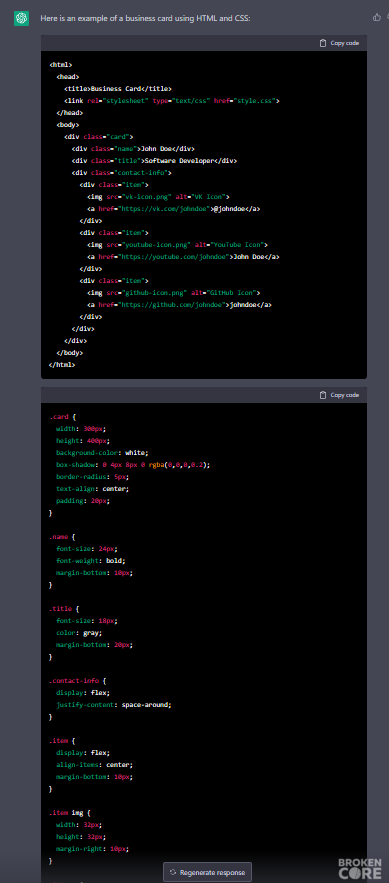Click the intro text about business card
Image resolution: width=389 pixels, height=883 pixels.
(x=145, y=19)
